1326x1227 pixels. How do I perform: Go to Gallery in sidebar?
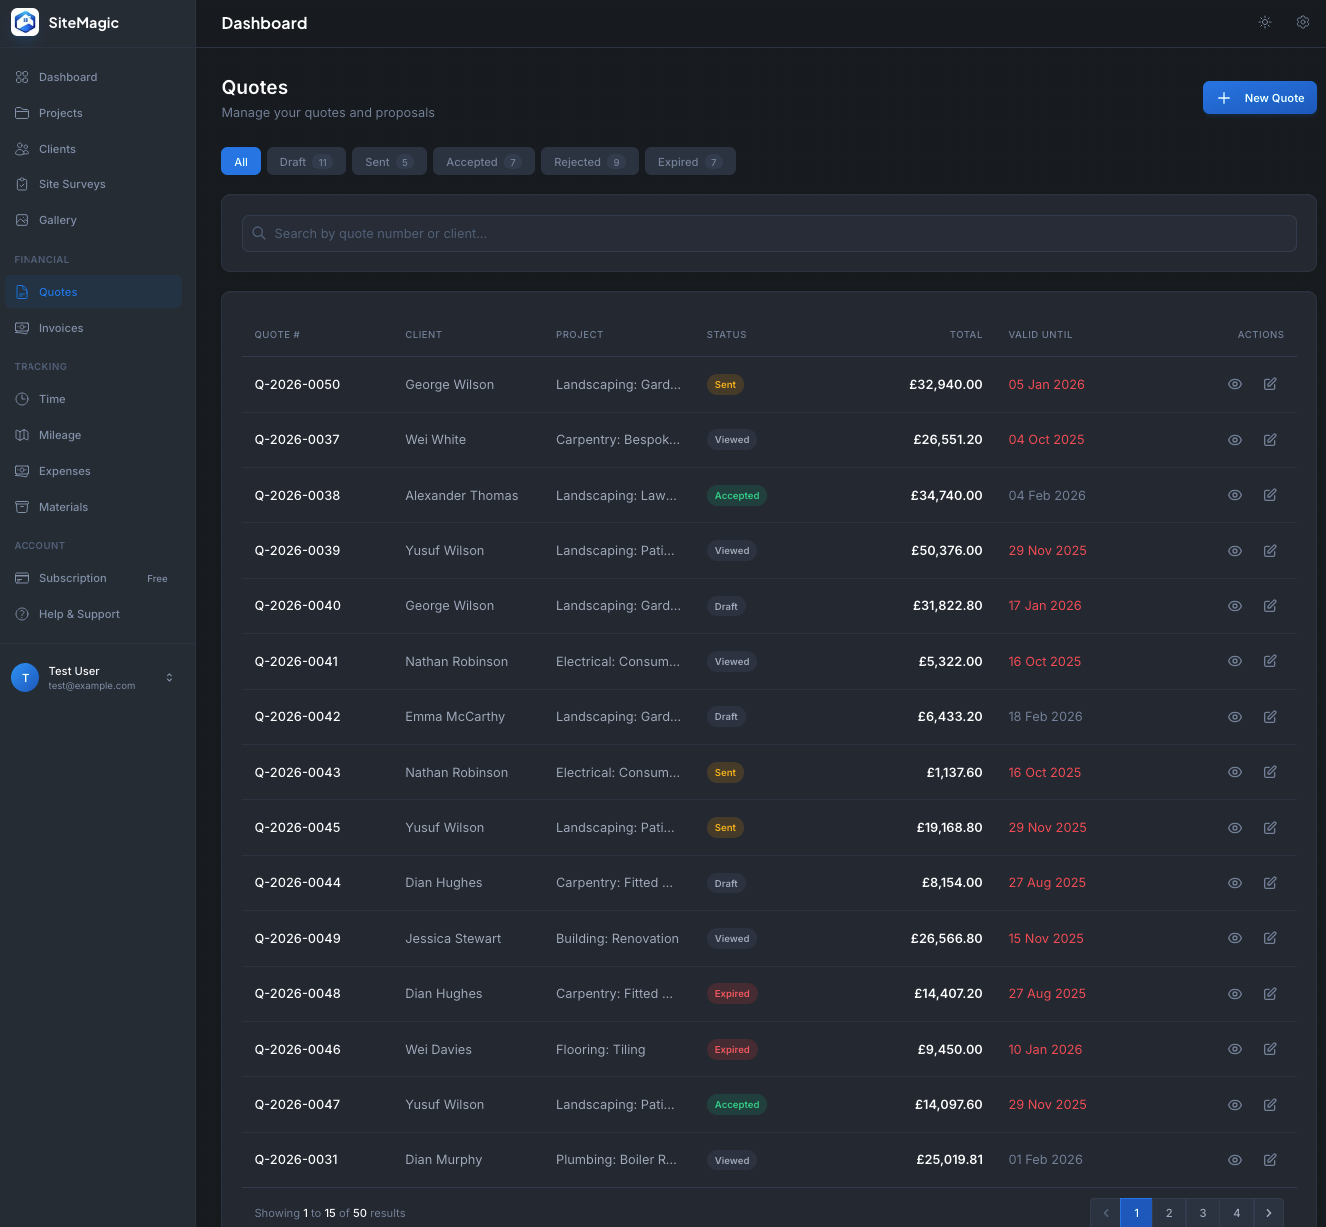57,220
